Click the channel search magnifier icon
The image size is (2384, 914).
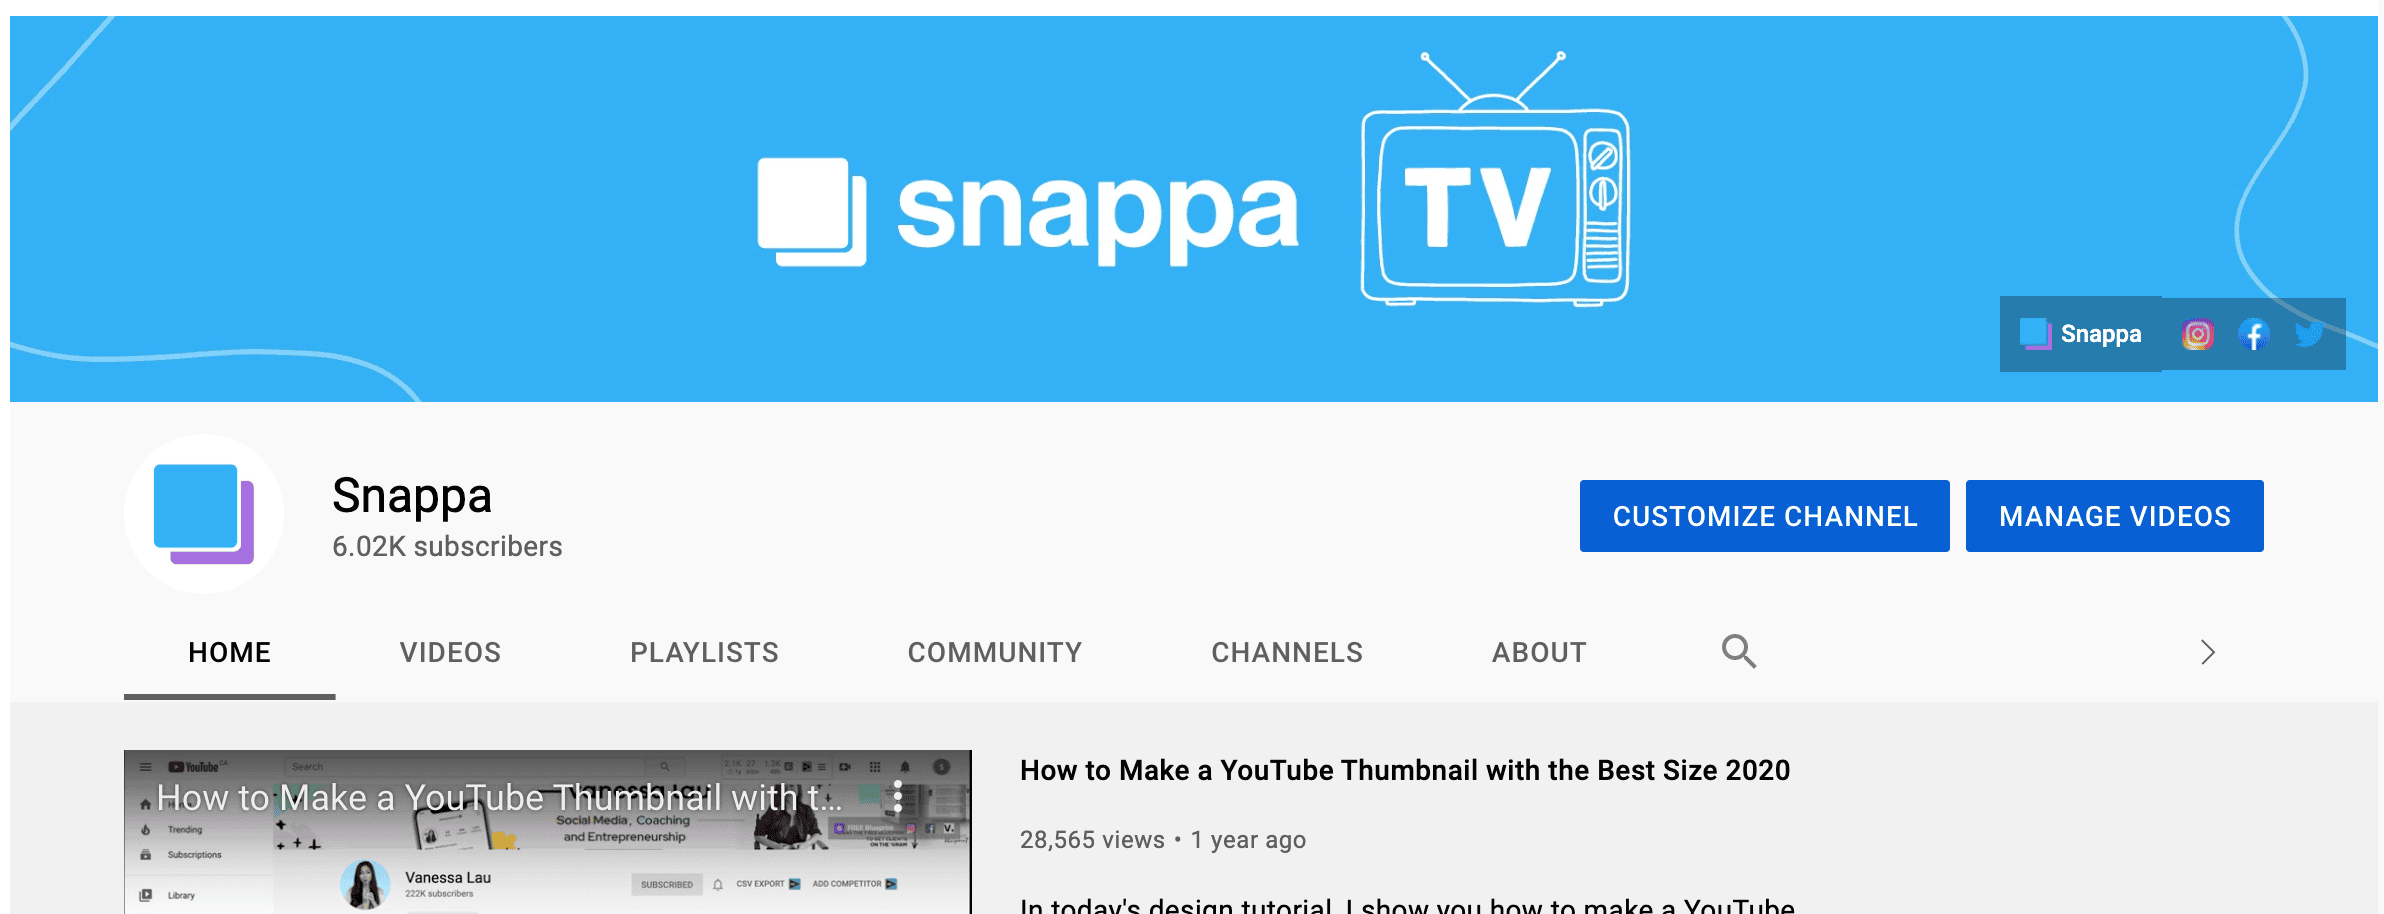[1739, 651]
